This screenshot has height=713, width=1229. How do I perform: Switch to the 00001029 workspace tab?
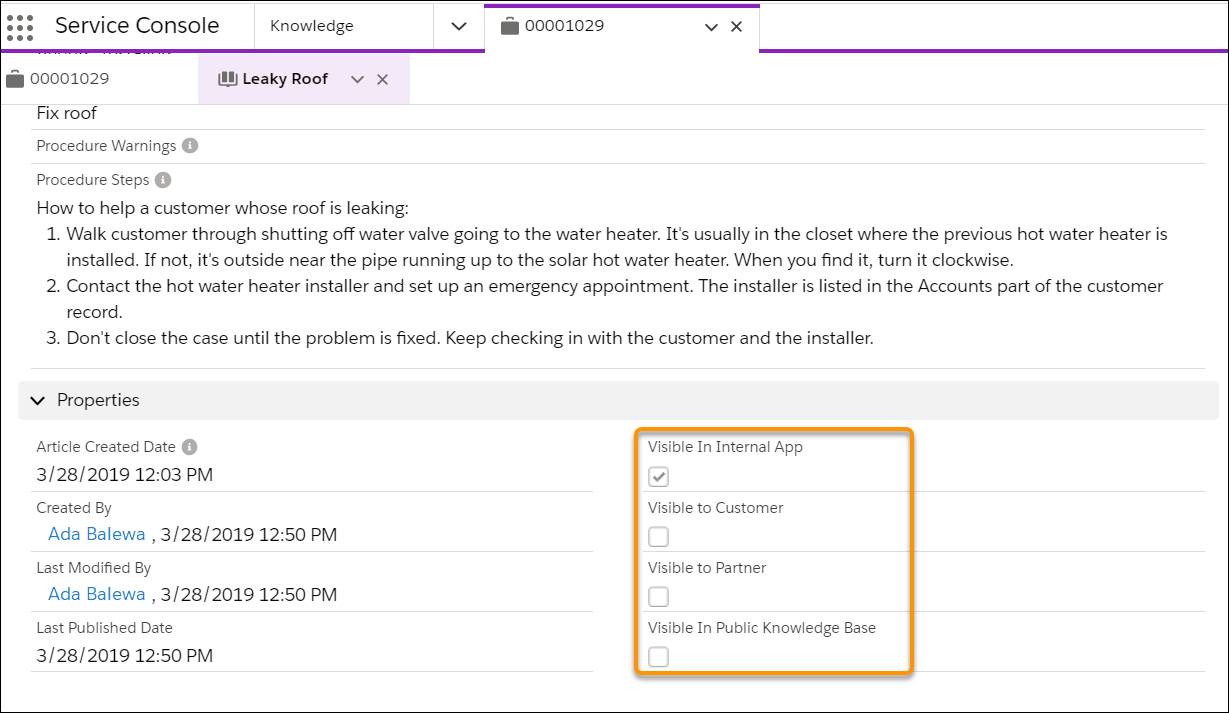pos(621,26)
